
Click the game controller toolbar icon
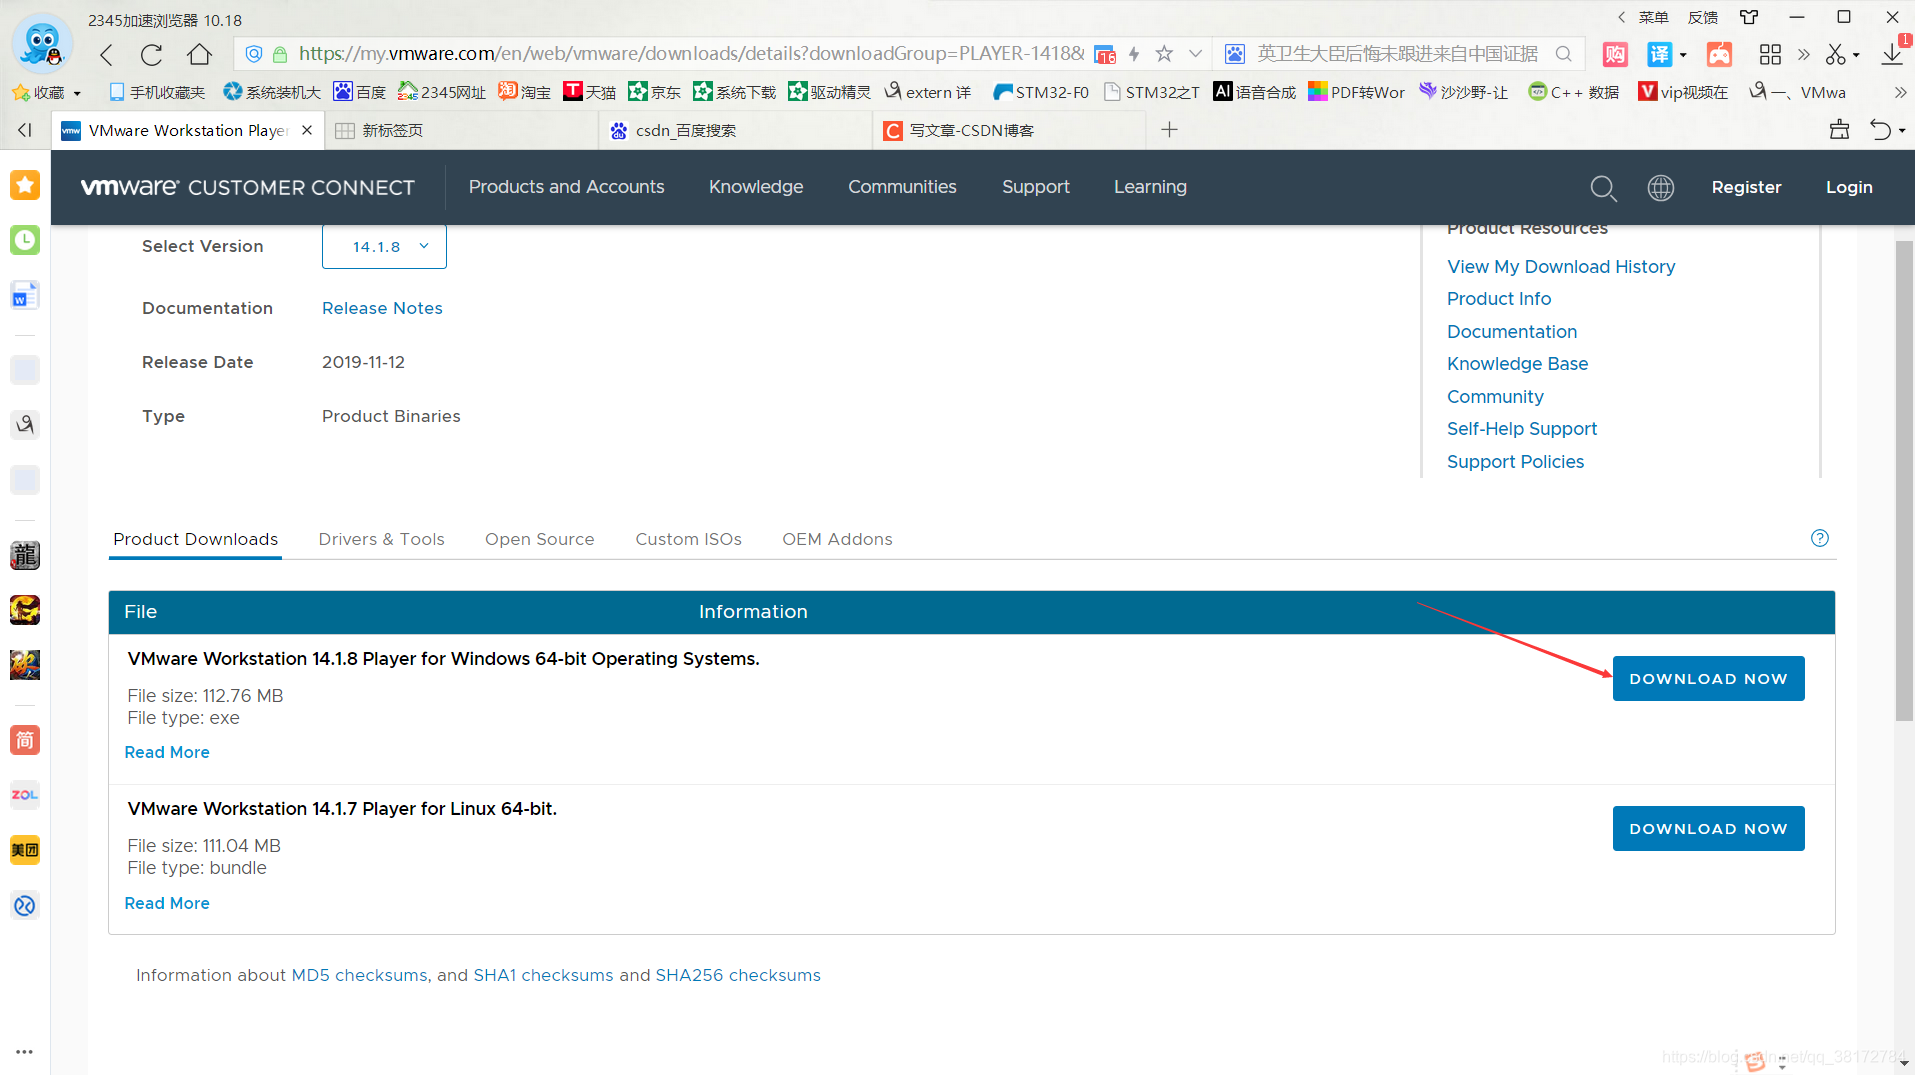pos(1719,54)
